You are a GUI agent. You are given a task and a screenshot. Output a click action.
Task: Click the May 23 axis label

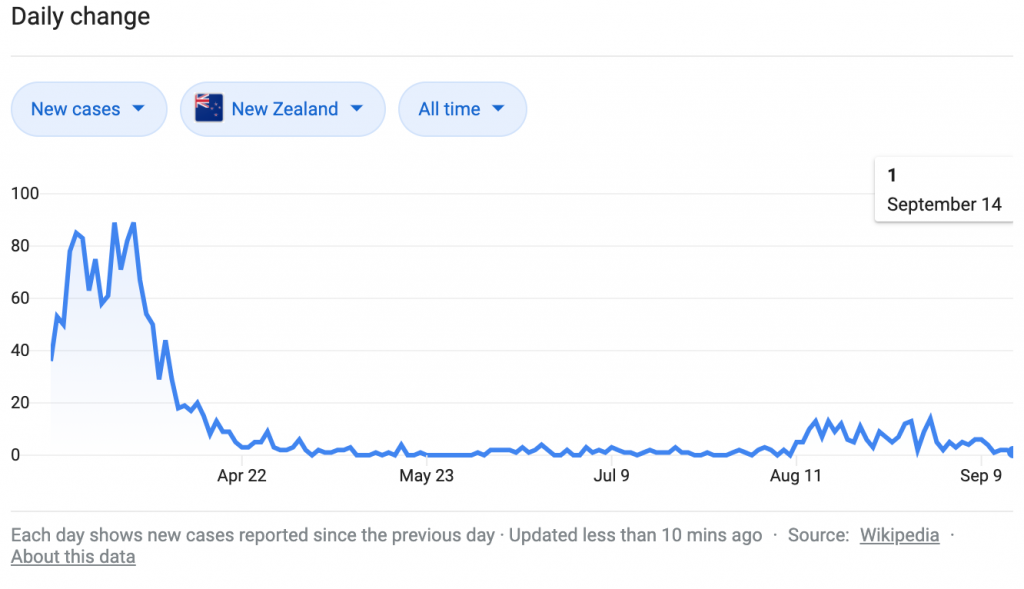426,475
